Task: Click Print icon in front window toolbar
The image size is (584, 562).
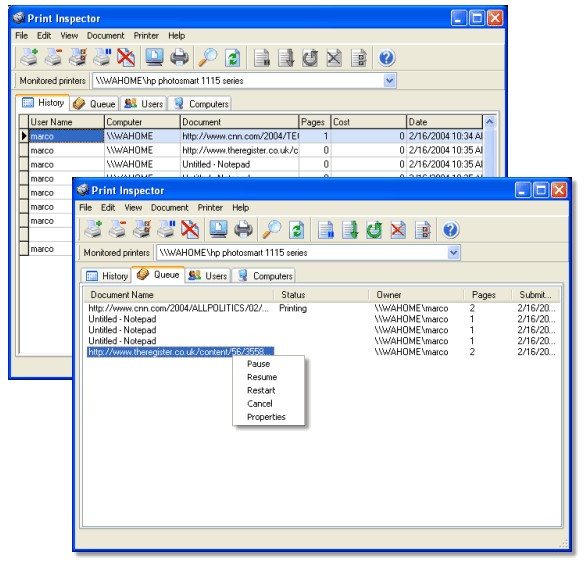Action: [243, 229]
